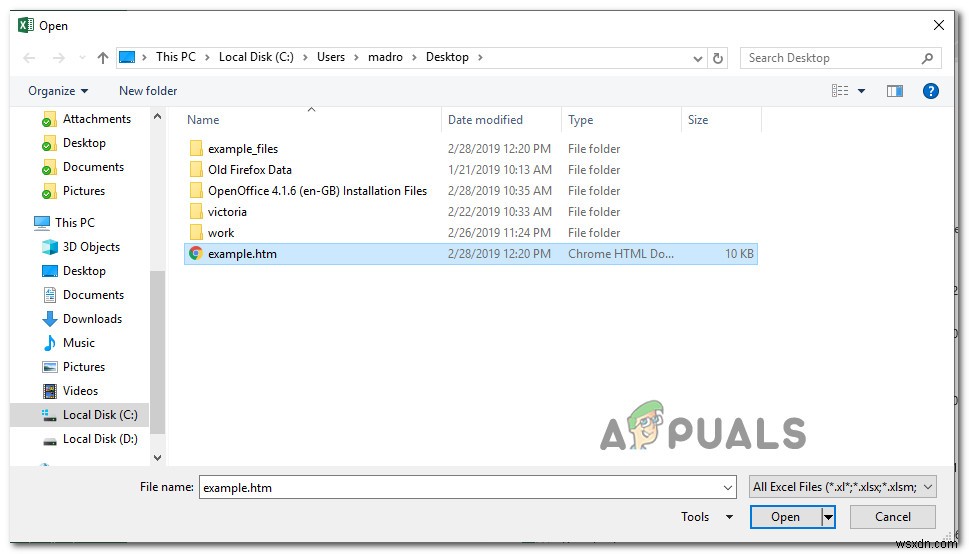Create a New folder
Viewport: 969px width, 554px height.
(x=148, y=91)
